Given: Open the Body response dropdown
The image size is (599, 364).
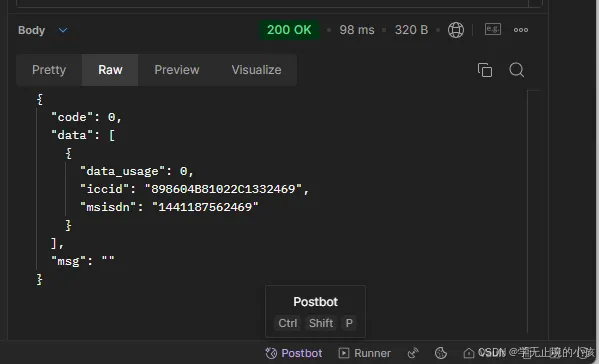Looking at the screenshot, I should (43, 30).
